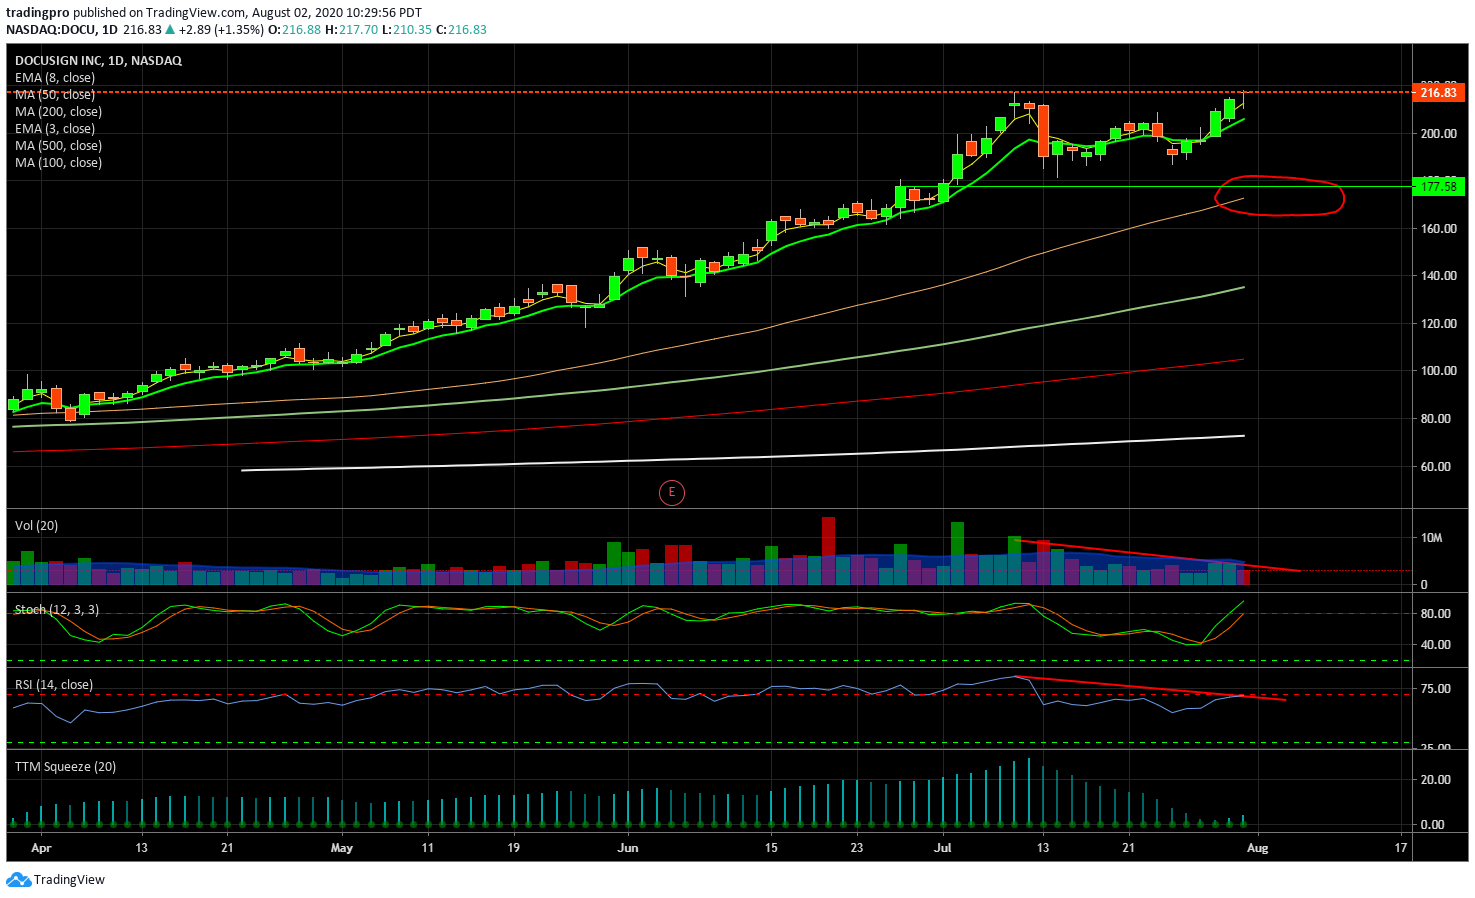Screen dimensions: 1475x898
Task: Click the tradingpro author name
Action: point(38,12)
